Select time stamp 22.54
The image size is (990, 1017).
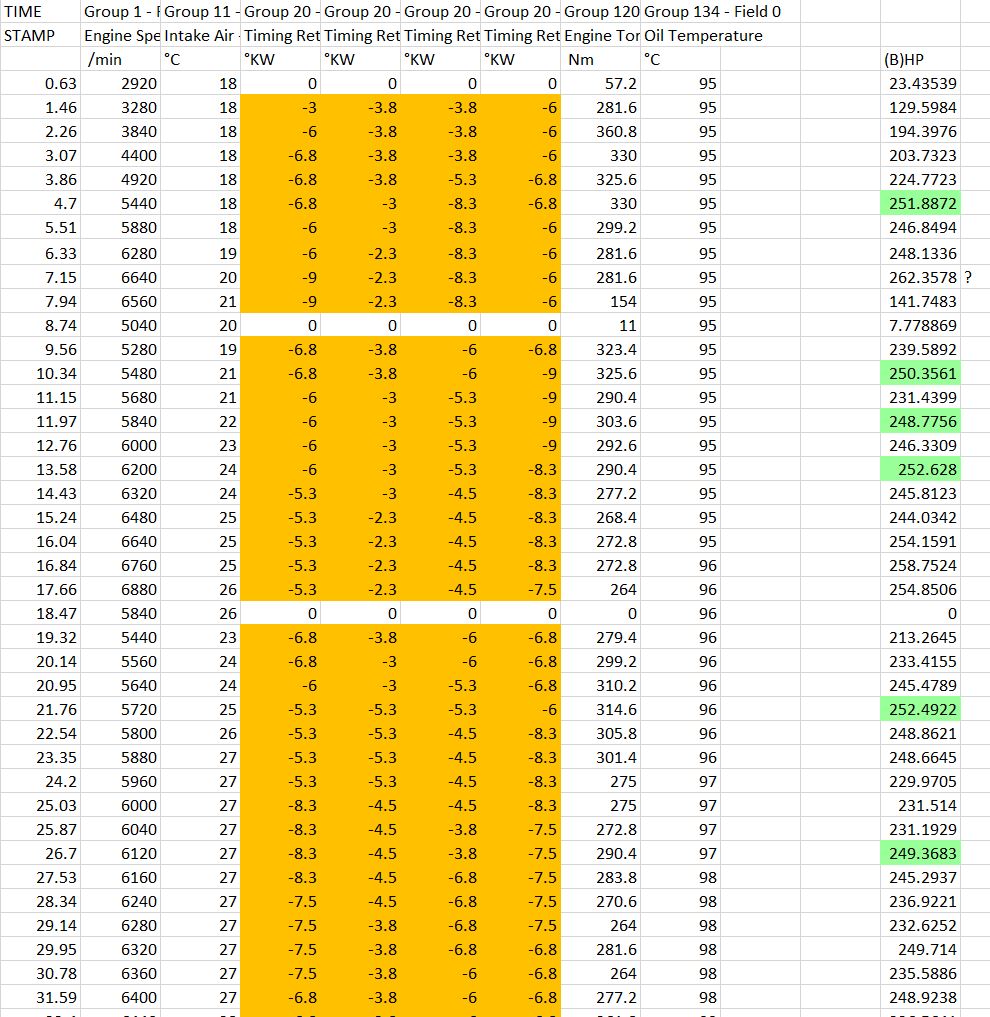(x=40, y=734)
